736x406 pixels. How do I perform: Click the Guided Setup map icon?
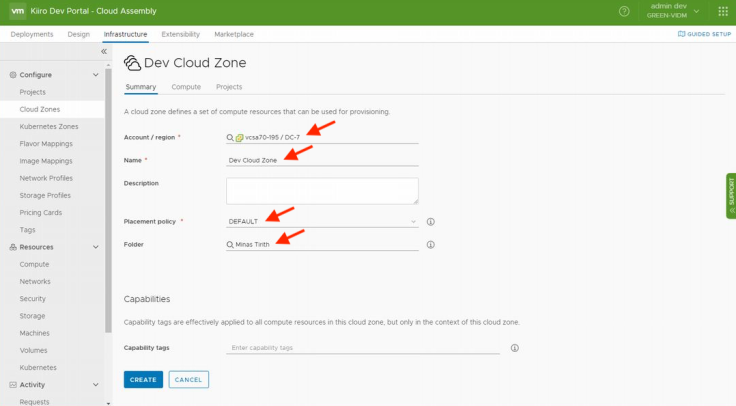pos(681,34)
